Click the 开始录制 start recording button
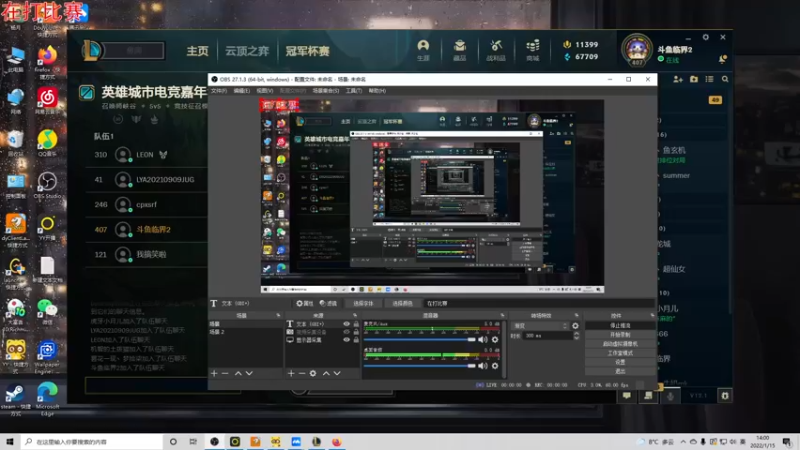The width and height of the screenshot is (800, 450). point(620,335)
